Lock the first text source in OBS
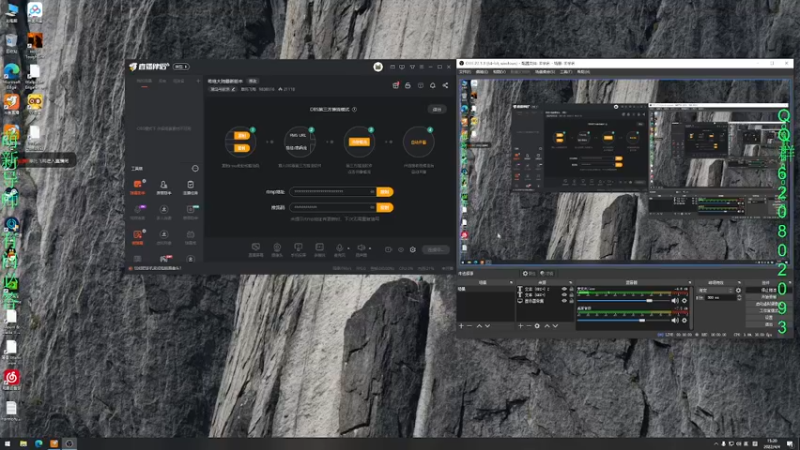 (x=571, y=289)
